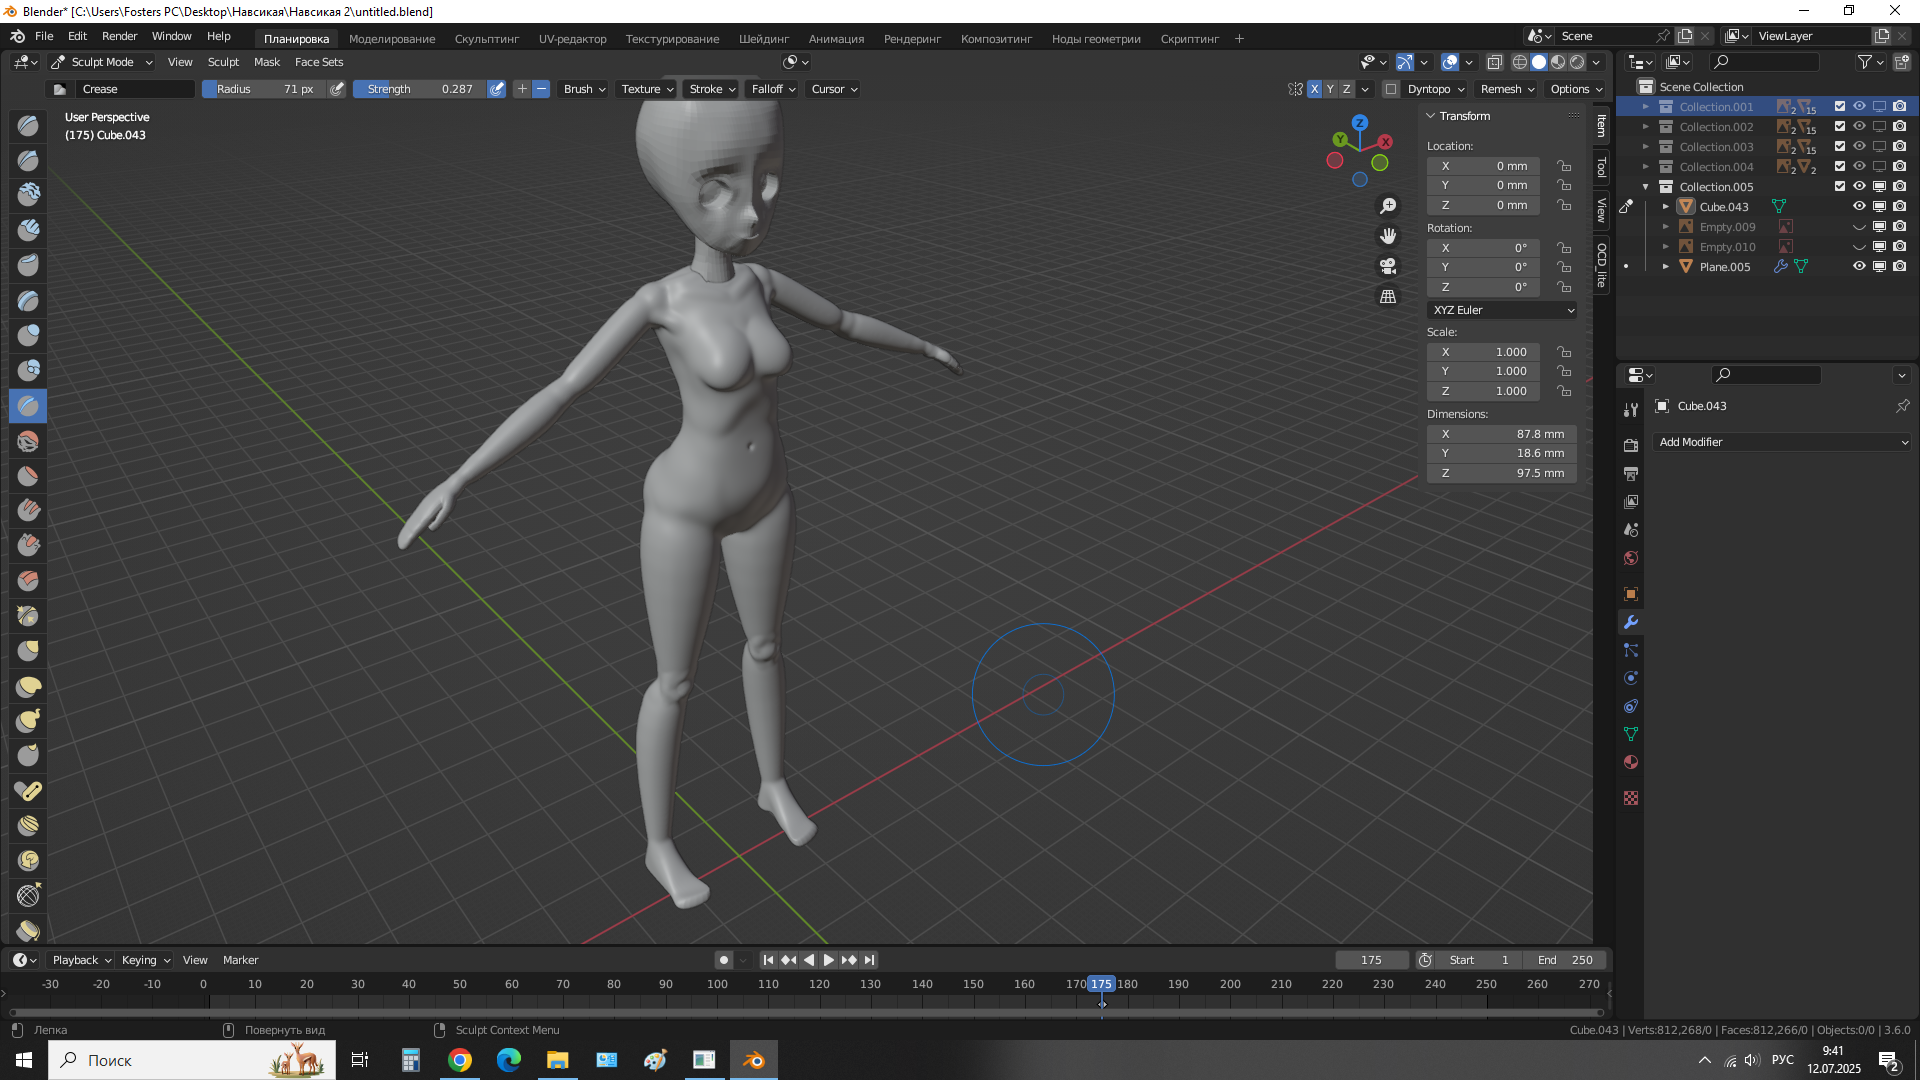Switch to the Скульптинг workspace tab
The image size is (1920, 1080).
[486, 39]
